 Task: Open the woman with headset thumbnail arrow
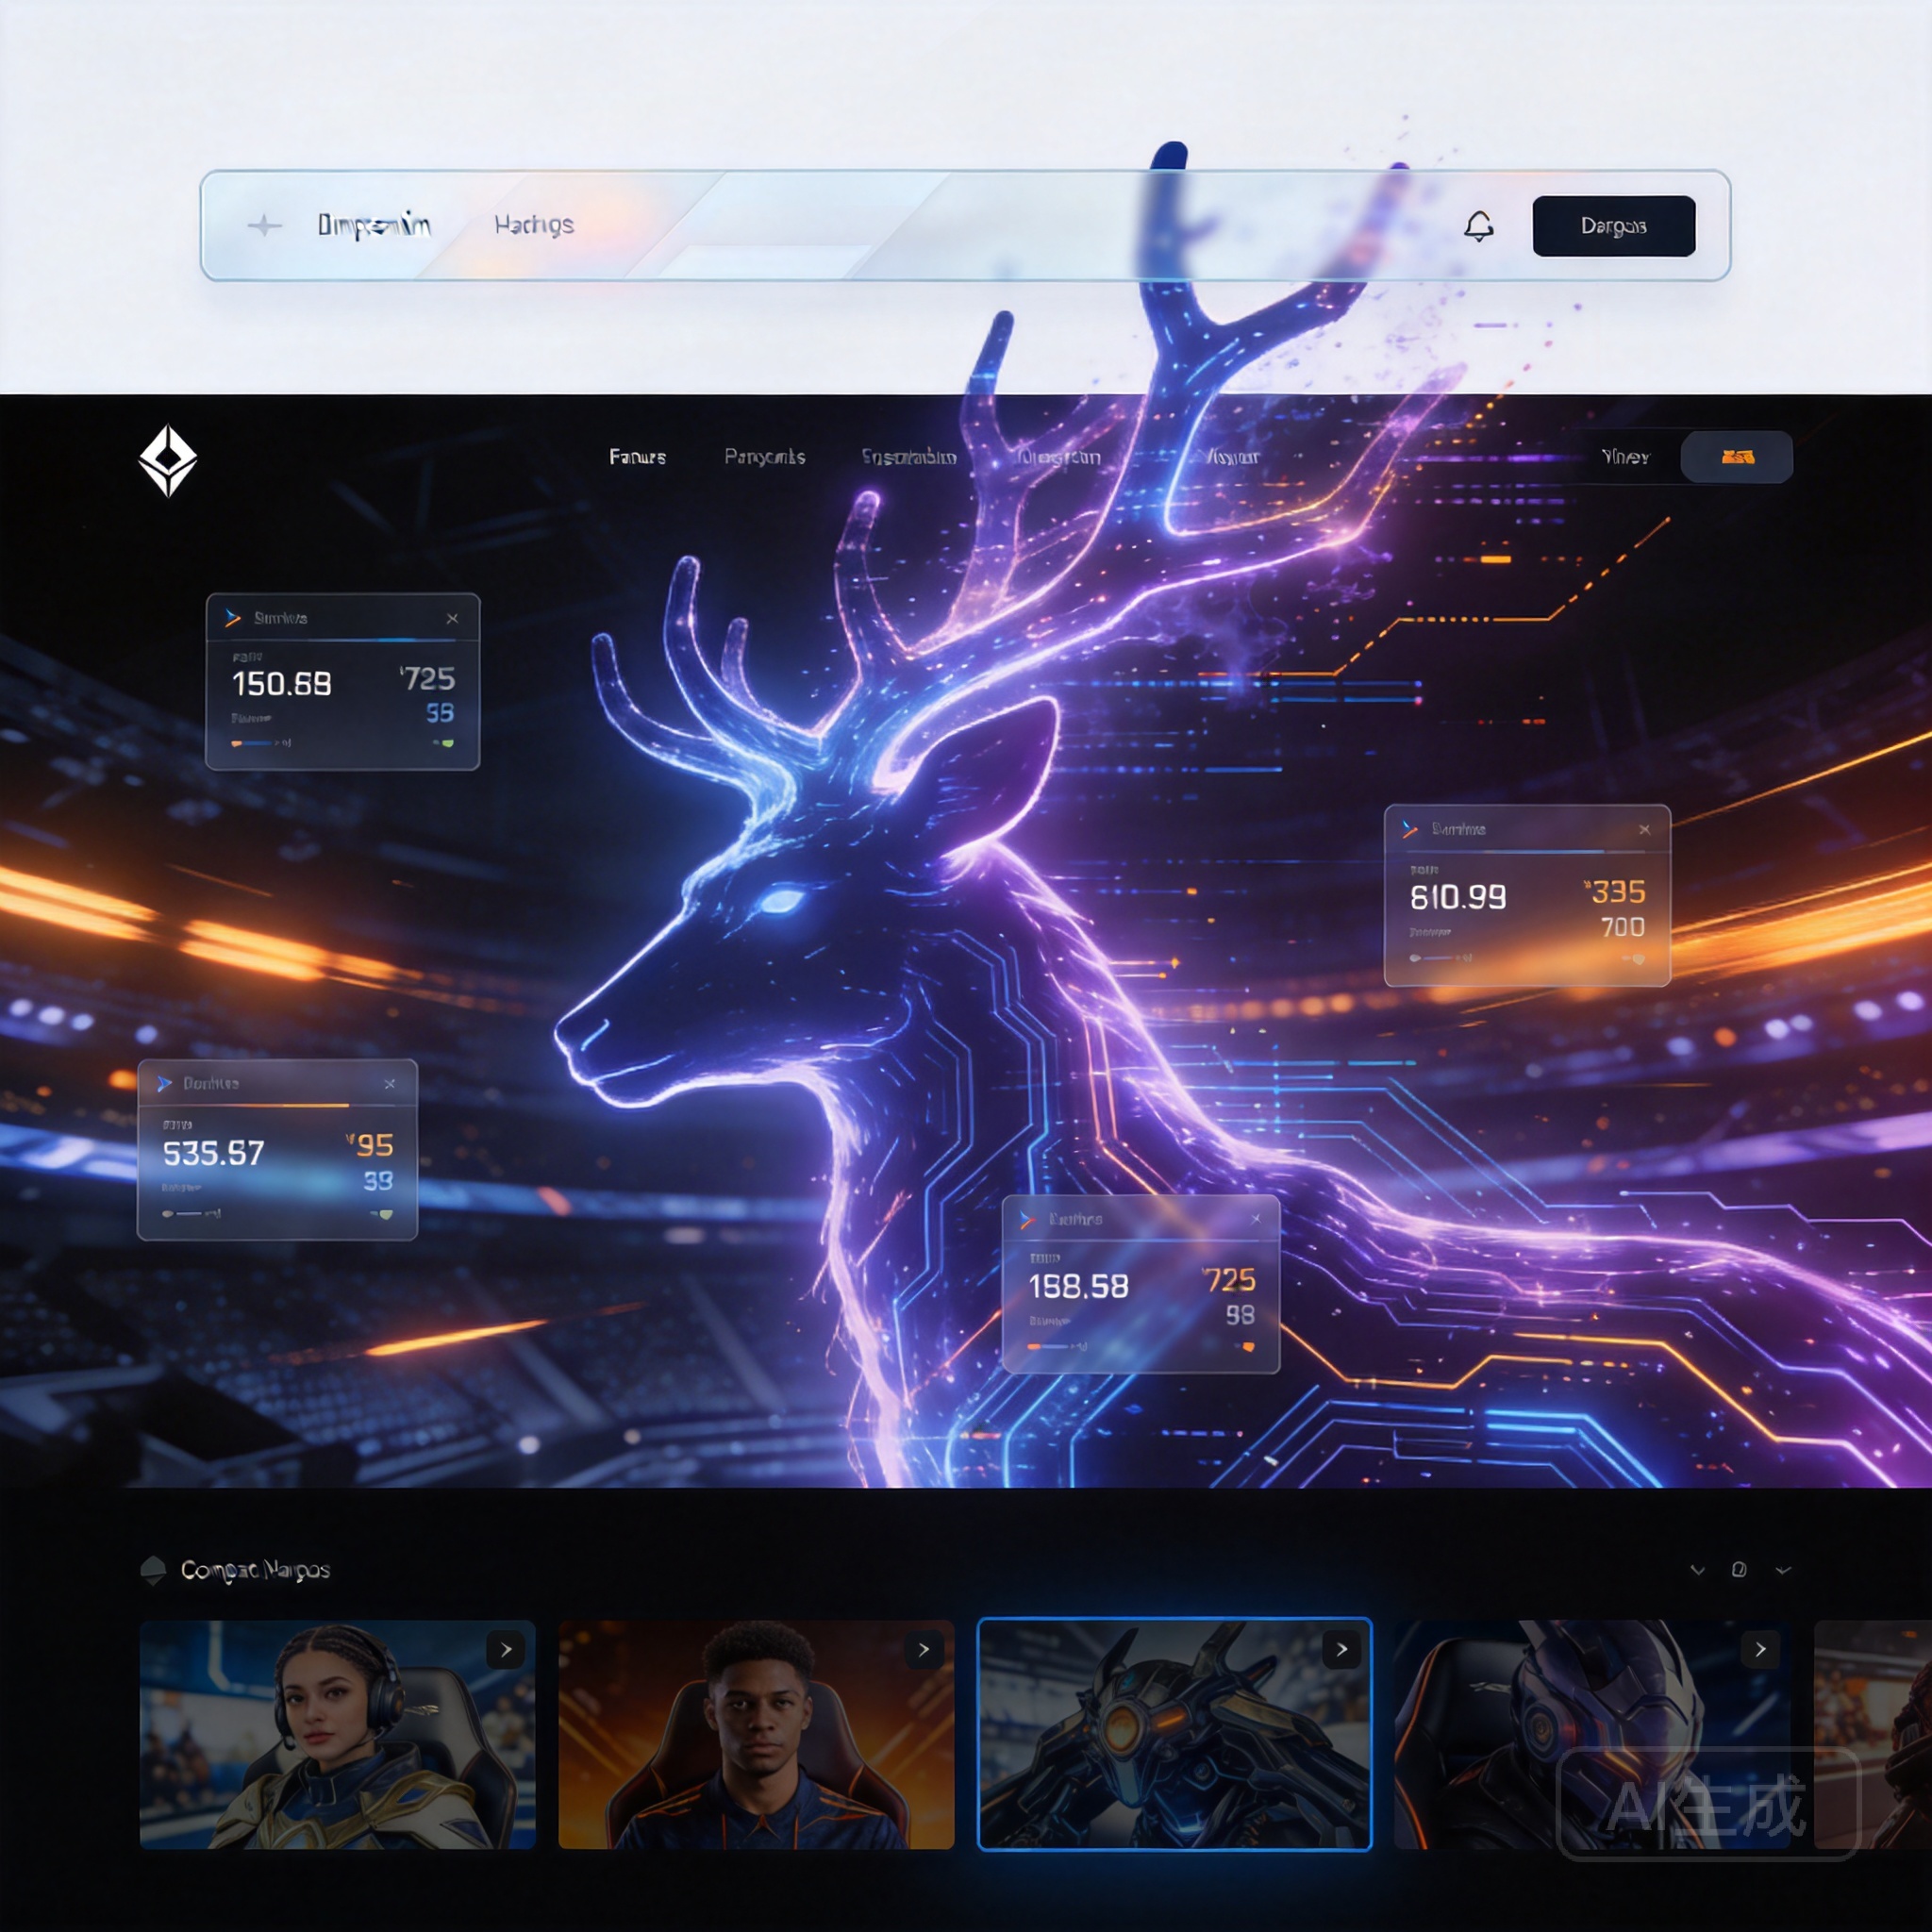505,1650
